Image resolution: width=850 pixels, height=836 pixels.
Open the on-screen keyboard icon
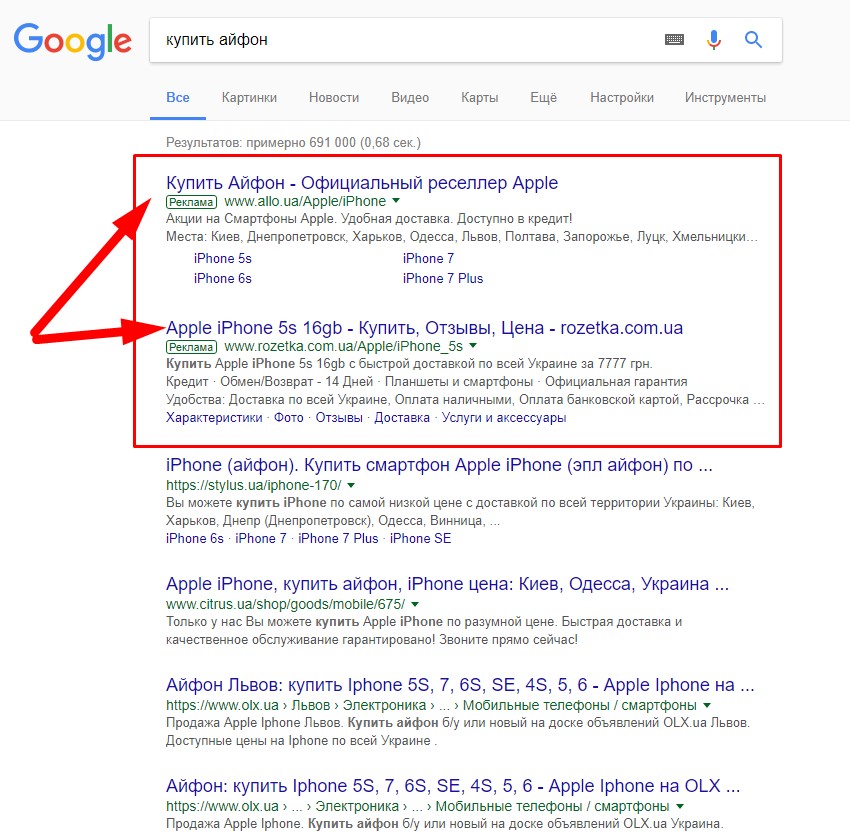674,40
